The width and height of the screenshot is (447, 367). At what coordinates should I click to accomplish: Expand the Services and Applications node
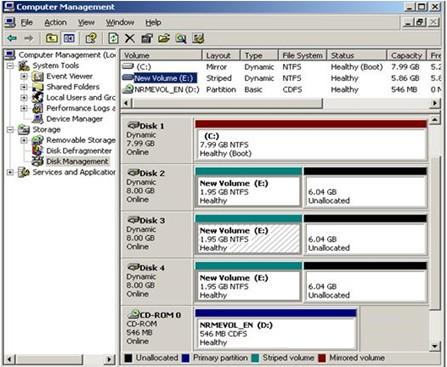click(x=10, y=172)
